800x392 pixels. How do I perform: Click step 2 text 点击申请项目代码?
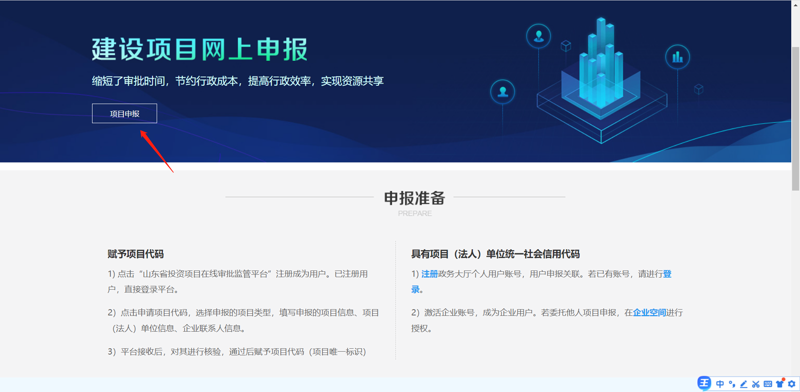coord(243,320)
